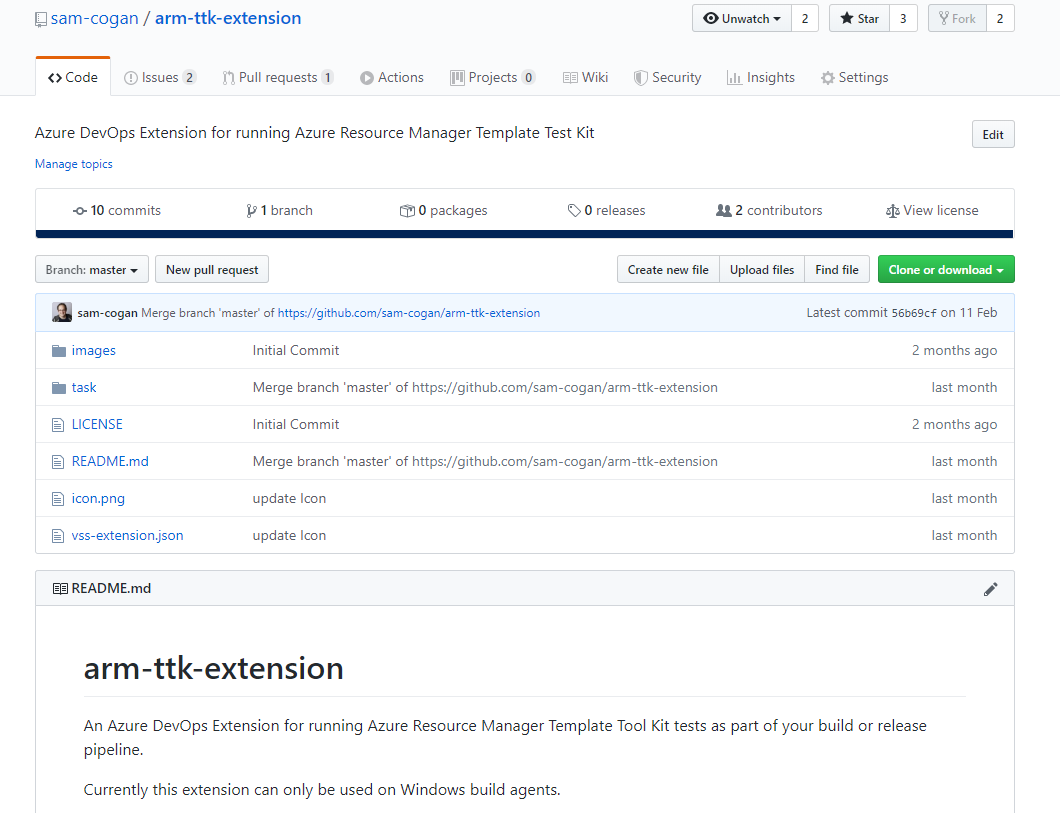This screenshot has width=1060, height=813.
Task: Click the Manage topics link
Action: coord(74,164)
